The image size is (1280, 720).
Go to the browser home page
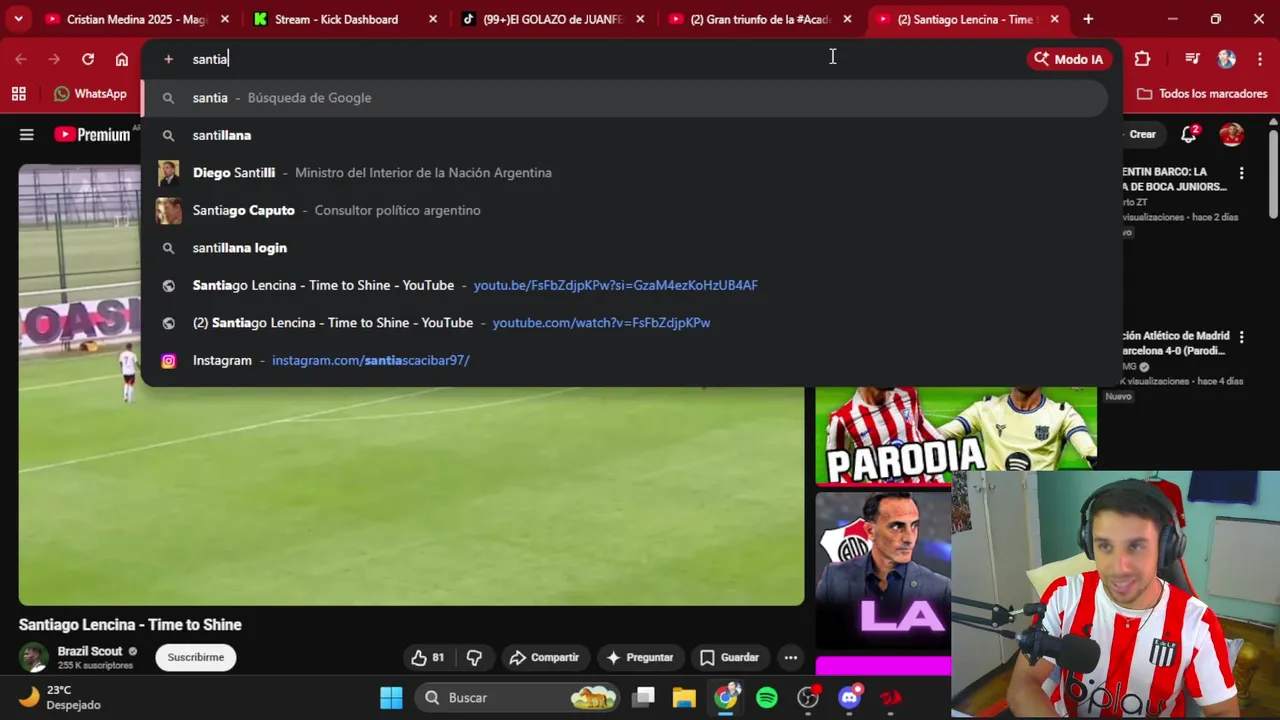point(122,59)
